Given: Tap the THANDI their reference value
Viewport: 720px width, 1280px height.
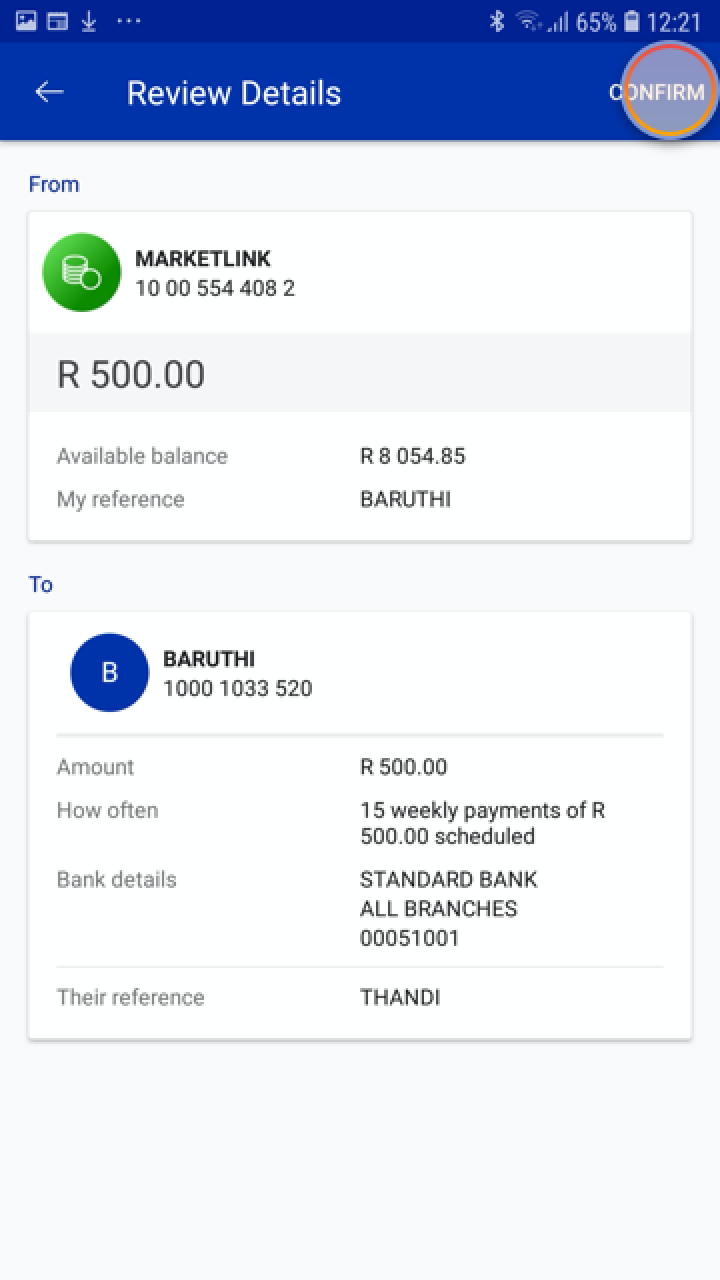Looking at the screenshot, I should click(x=400, y=997).
